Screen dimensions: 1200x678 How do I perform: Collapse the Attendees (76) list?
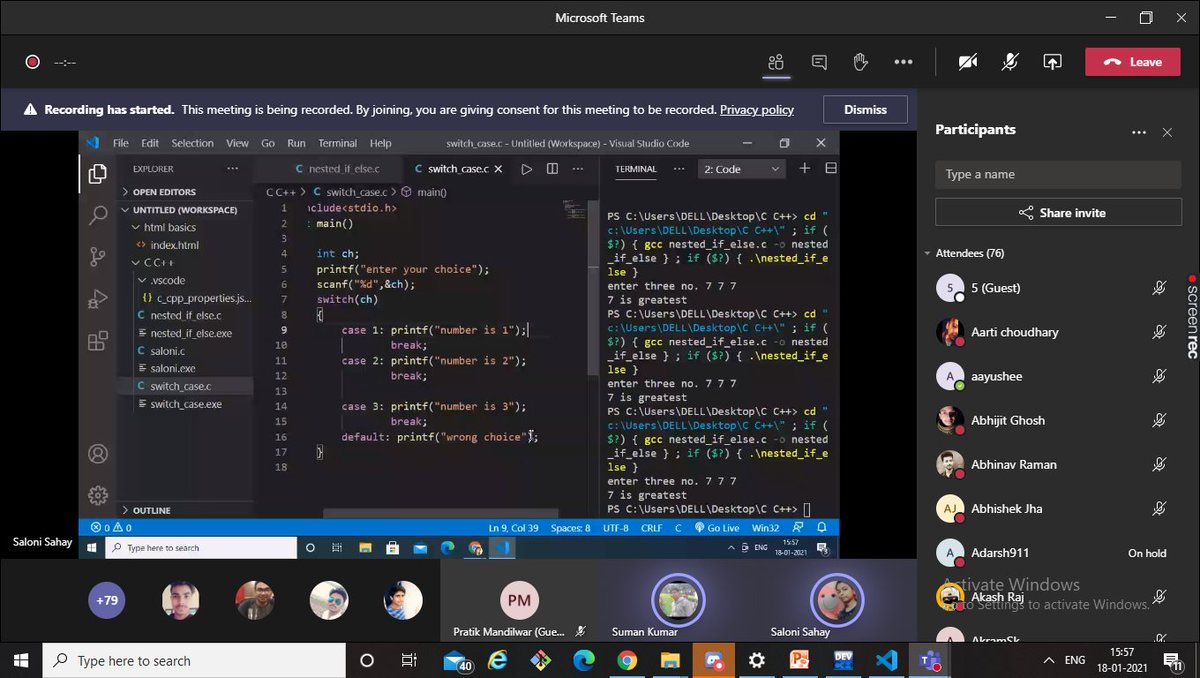(926, 253)
